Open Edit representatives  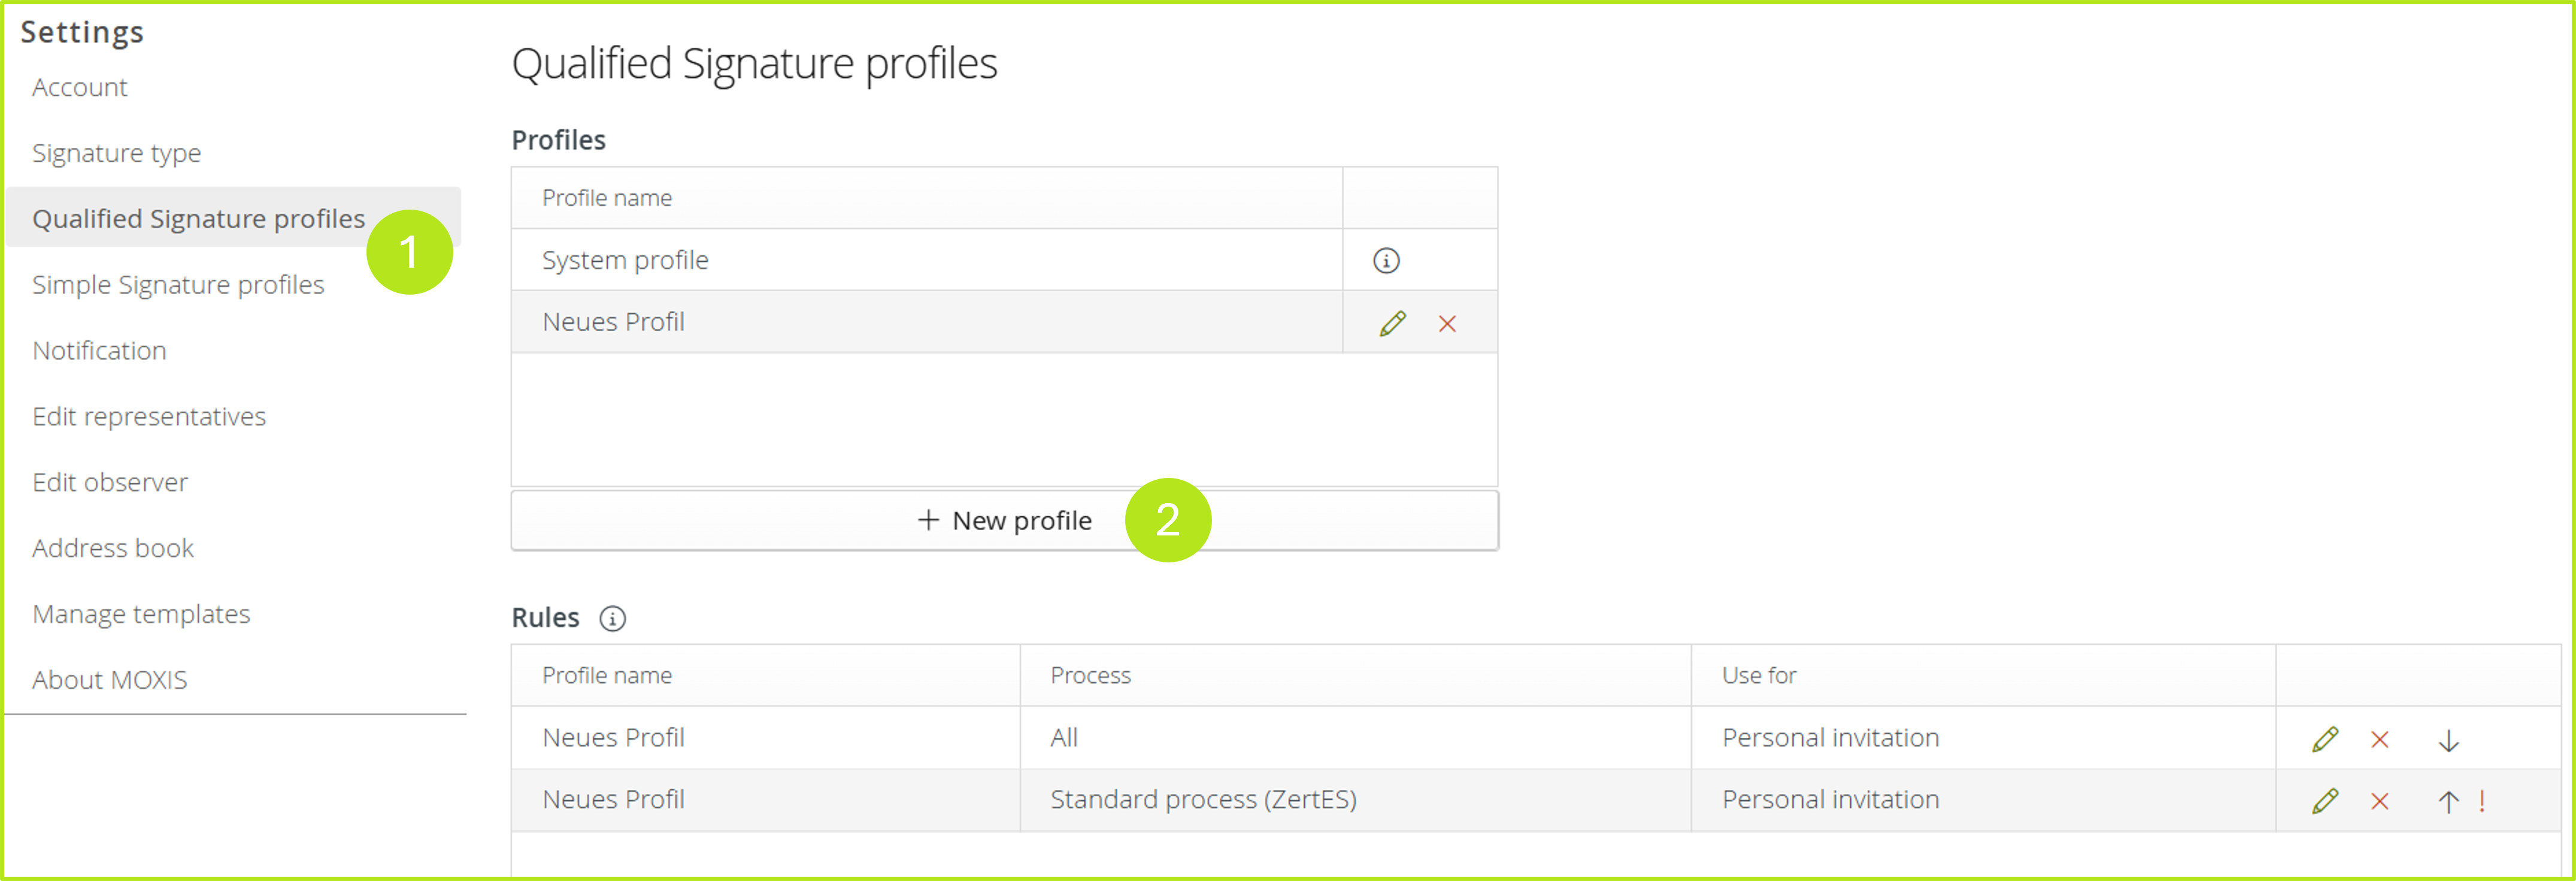coord(149,416)
